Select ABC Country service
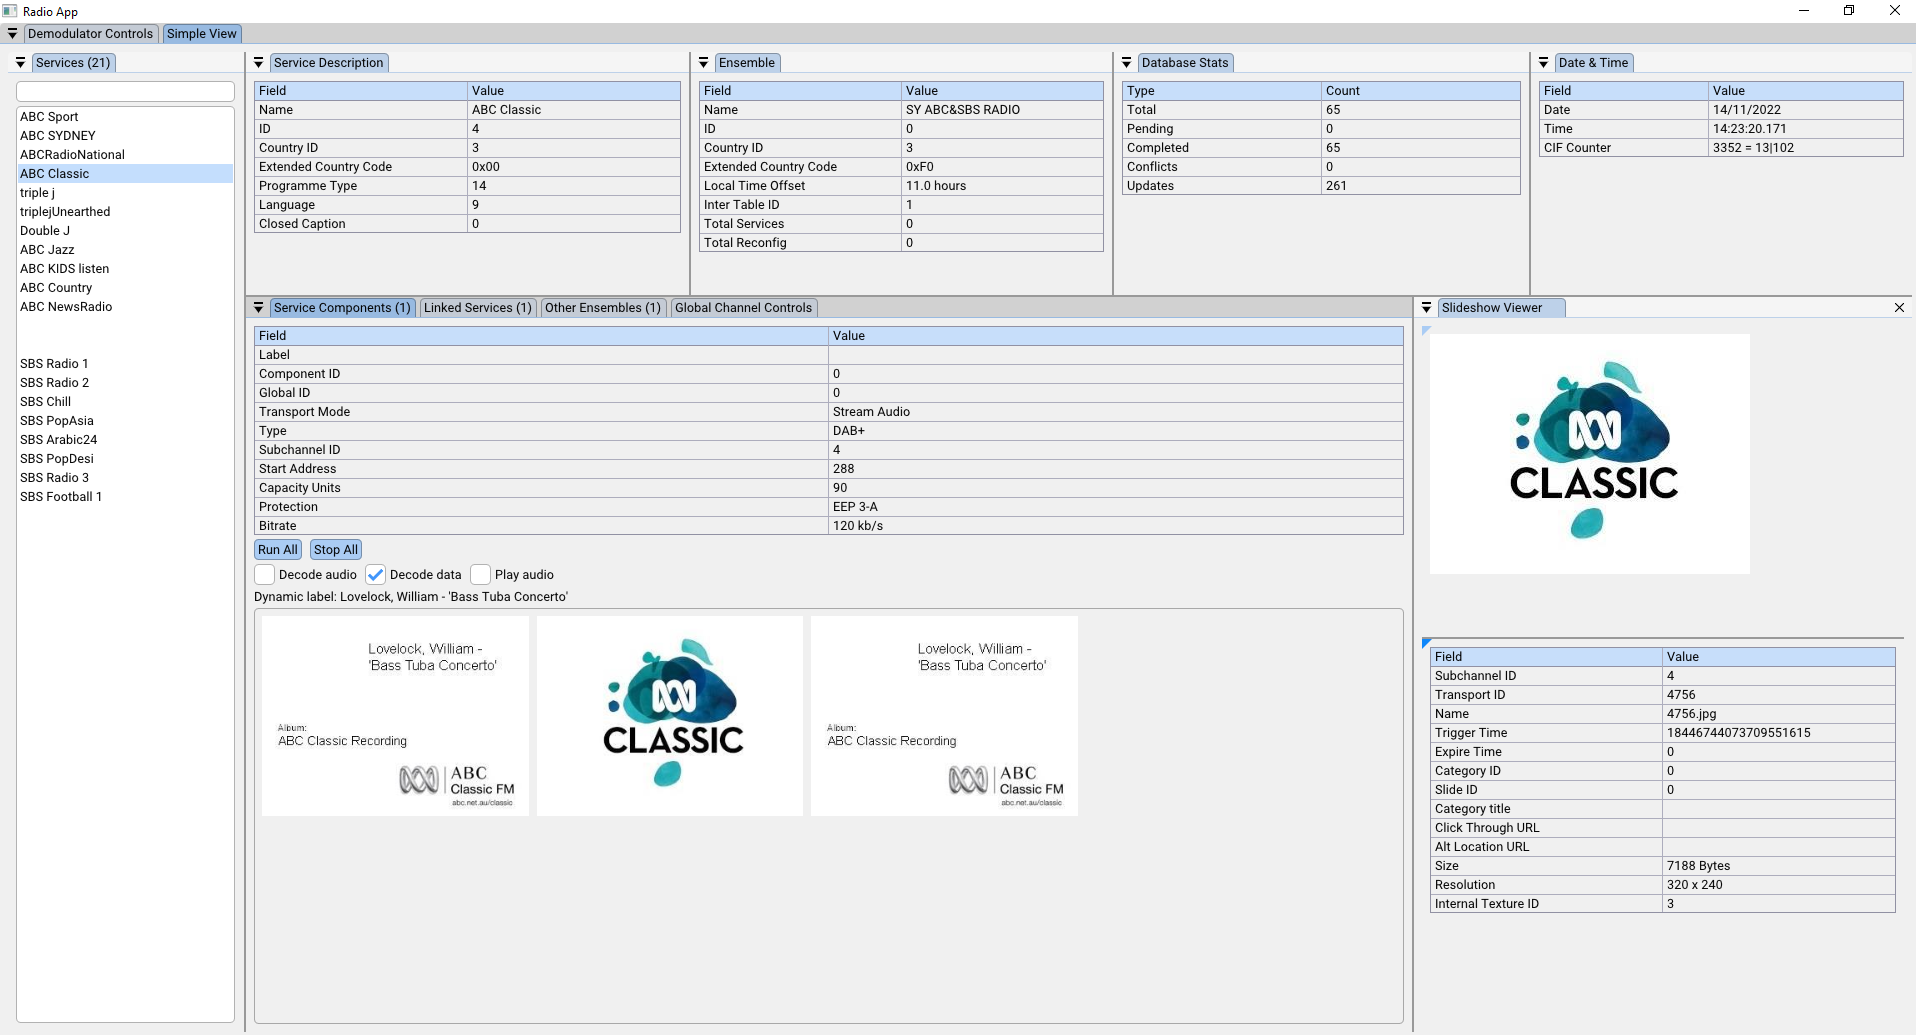Viewport: 1916px width, 1035px height. [x=125, y=288]
